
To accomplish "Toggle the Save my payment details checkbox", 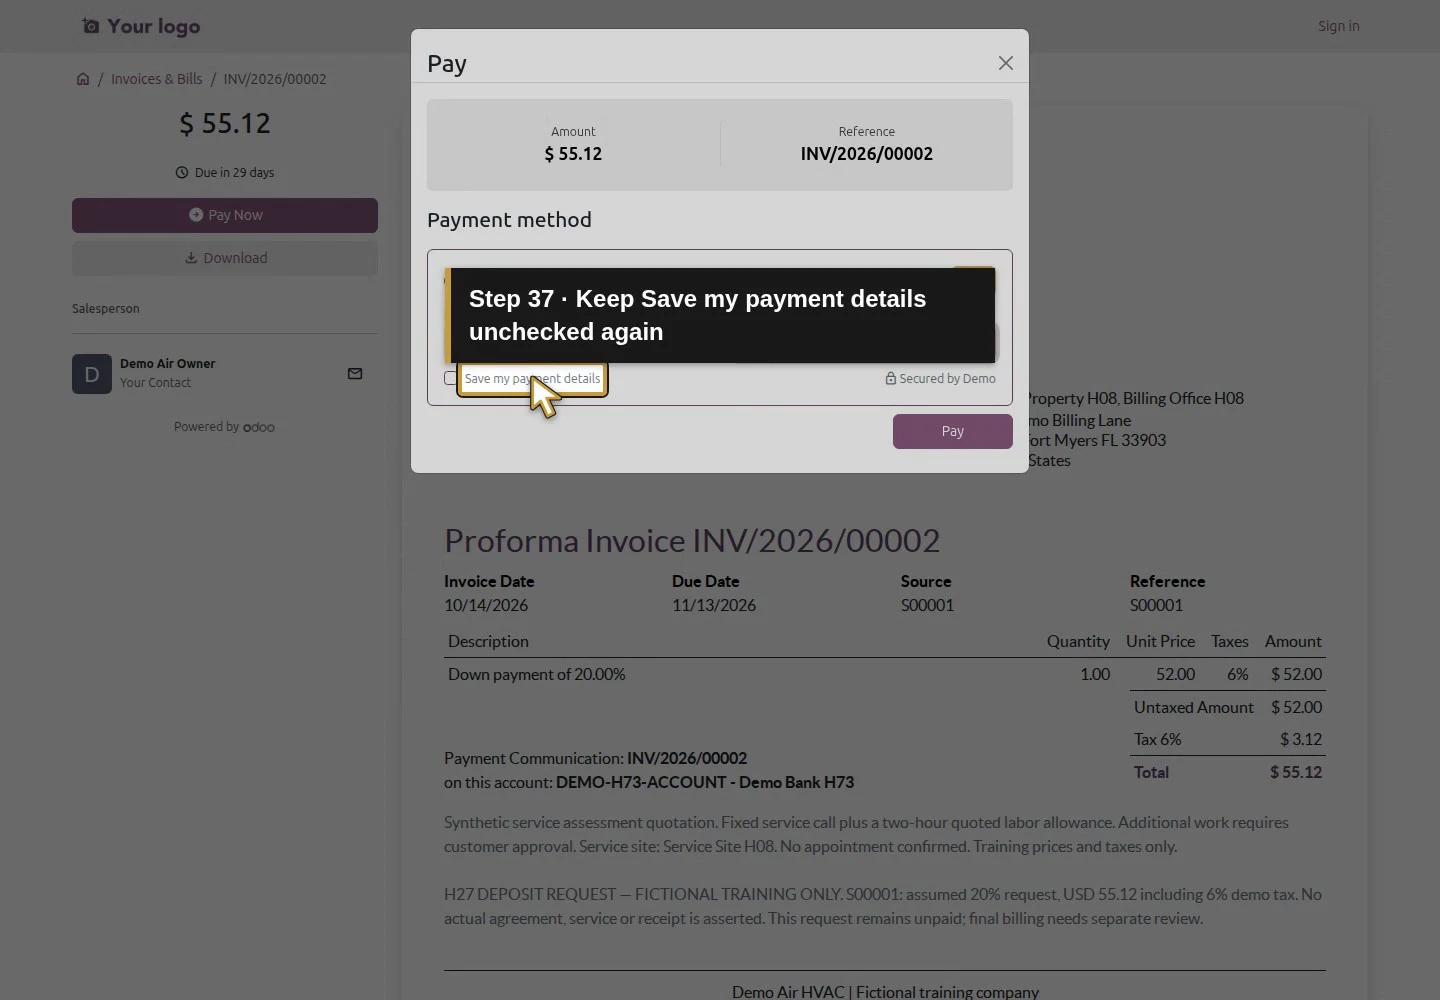I will [x=450, y=378].
